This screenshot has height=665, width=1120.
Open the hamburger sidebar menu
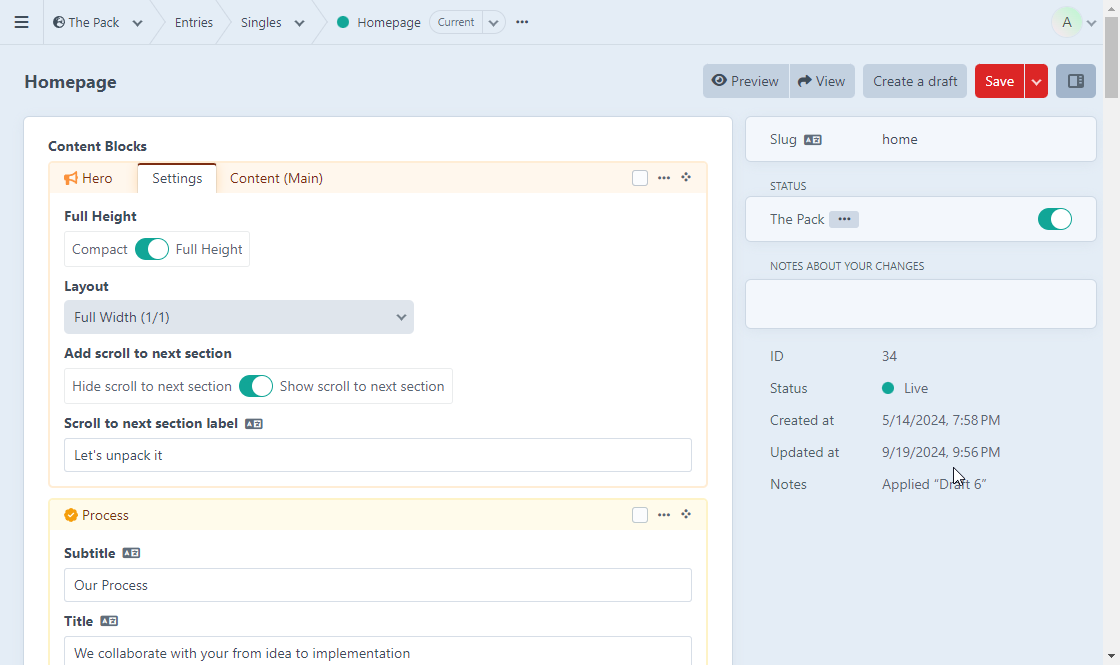21,22
